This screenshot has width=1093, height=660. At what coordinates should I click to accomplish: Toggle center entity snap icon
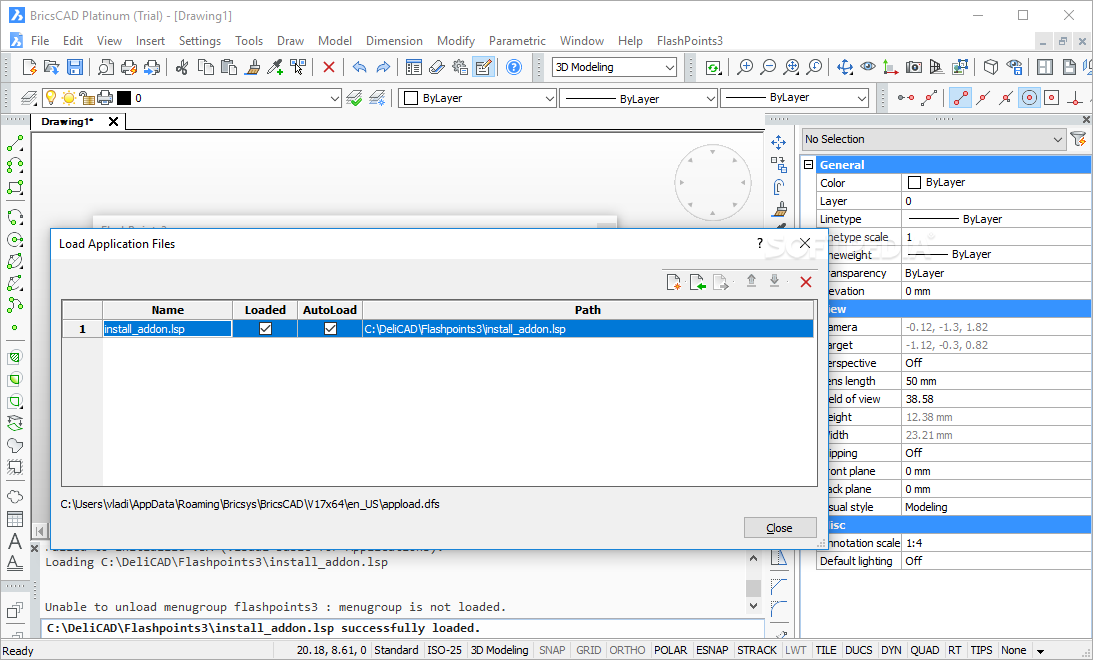tap(1029, 98)
